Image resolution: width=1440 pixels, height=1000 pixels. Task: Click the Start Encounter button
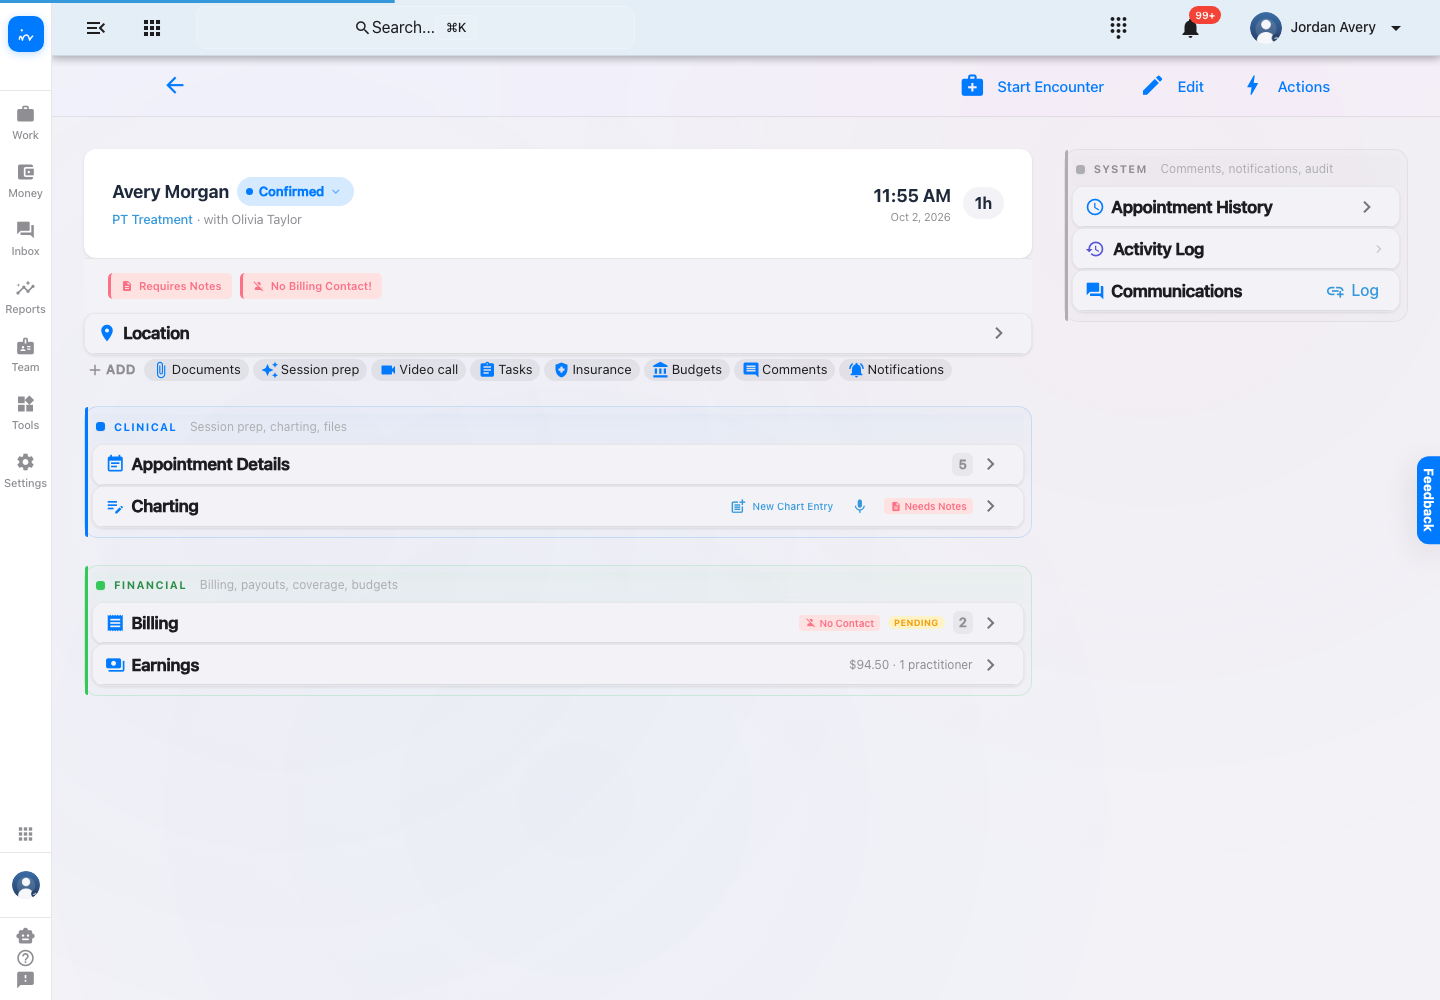(x=1032, y=87)
